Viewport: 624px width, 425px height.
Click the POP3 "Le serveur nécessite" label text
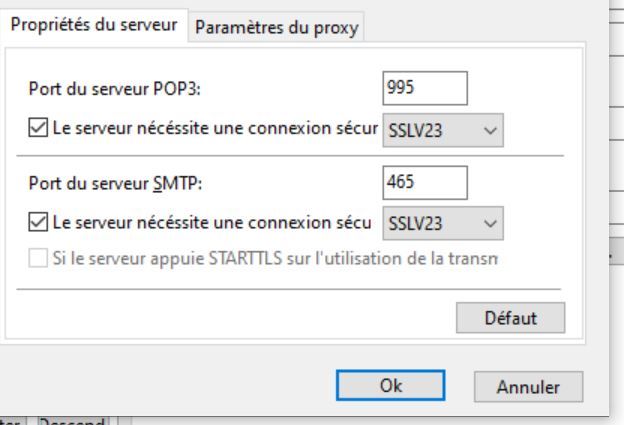point(212,130)
